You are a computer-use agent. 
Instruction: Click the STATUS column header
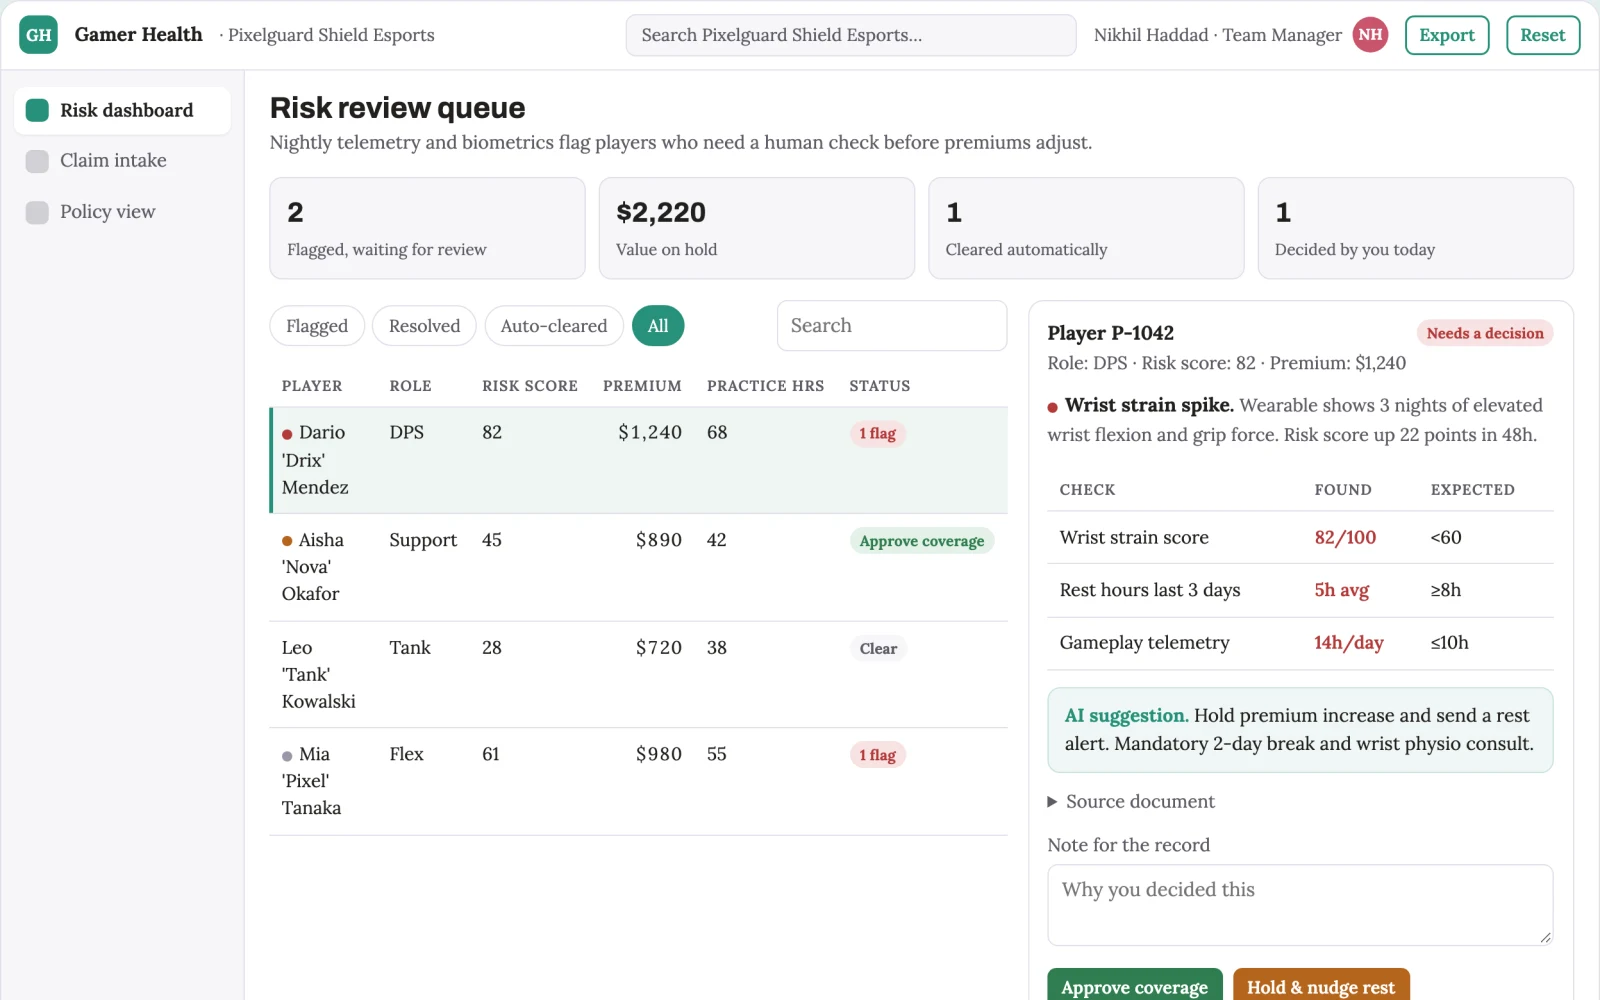pos(880,386)
